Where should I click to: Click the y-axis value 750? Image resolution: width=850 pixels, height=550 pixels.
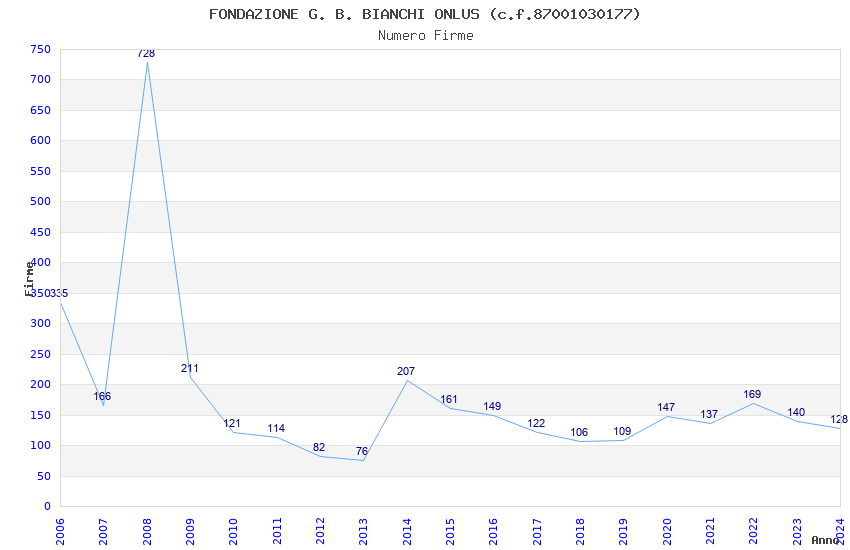point(41,49)
